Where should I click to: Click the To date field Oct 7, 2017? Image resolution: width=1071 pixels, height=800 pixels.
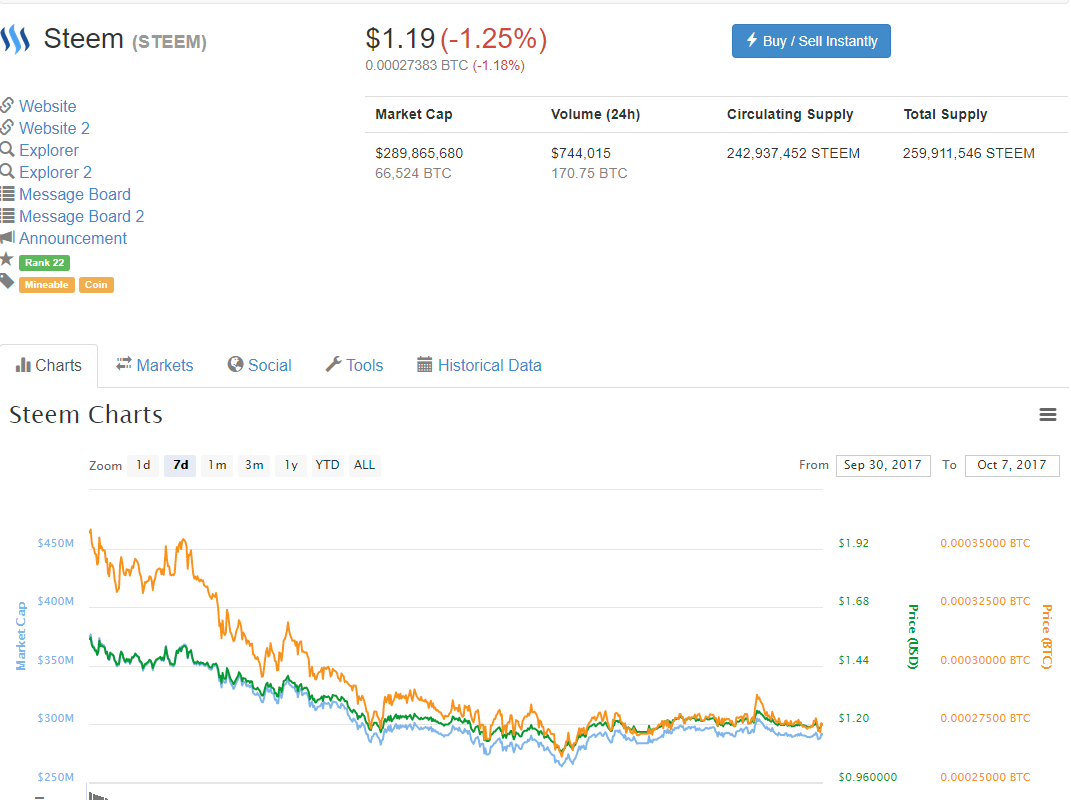pyautogui.click(x=1012, y=465)
